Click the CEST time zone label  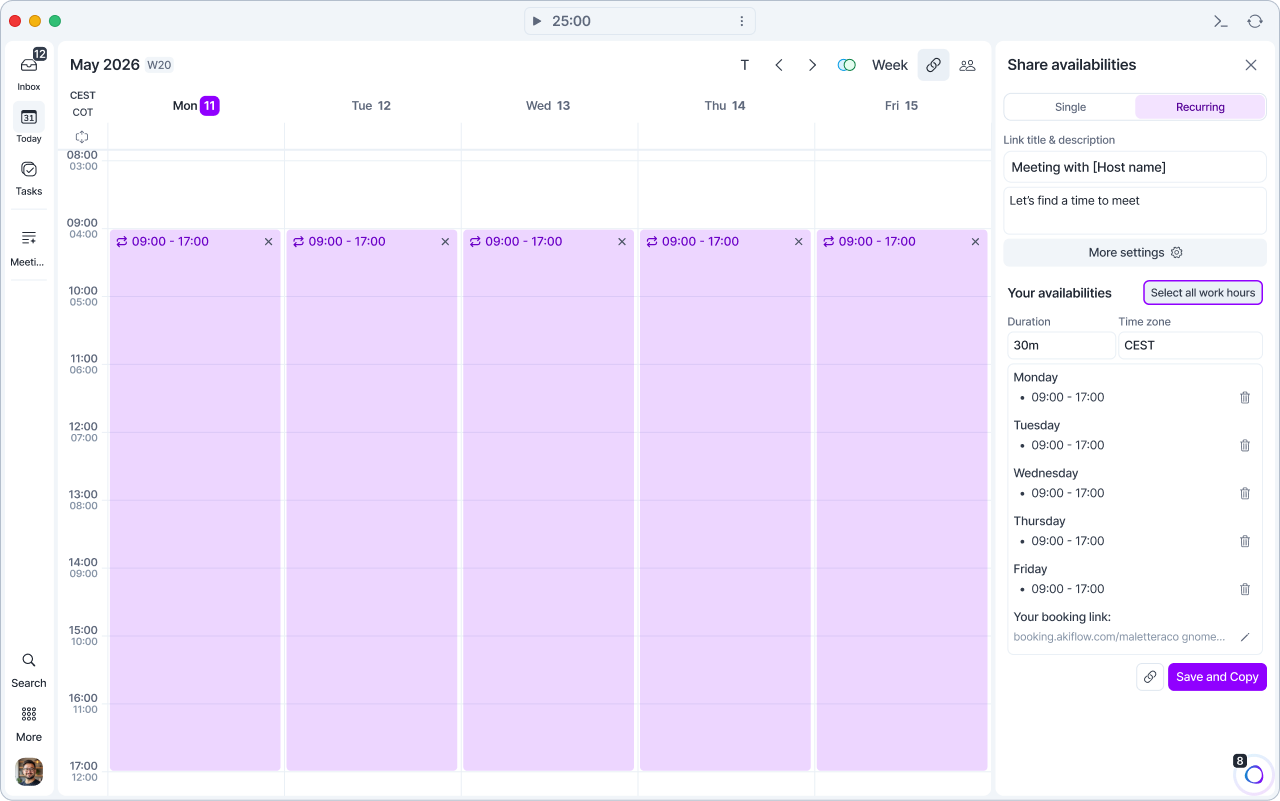tap(83, 96)
